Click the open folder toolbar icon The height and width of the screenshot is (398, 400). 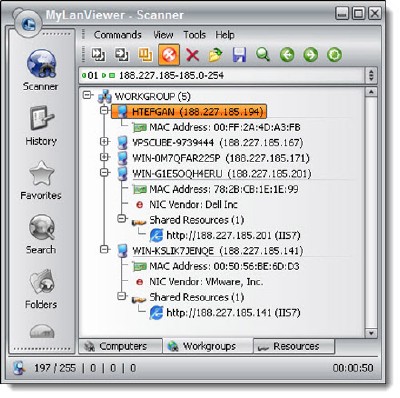point(216,55)
